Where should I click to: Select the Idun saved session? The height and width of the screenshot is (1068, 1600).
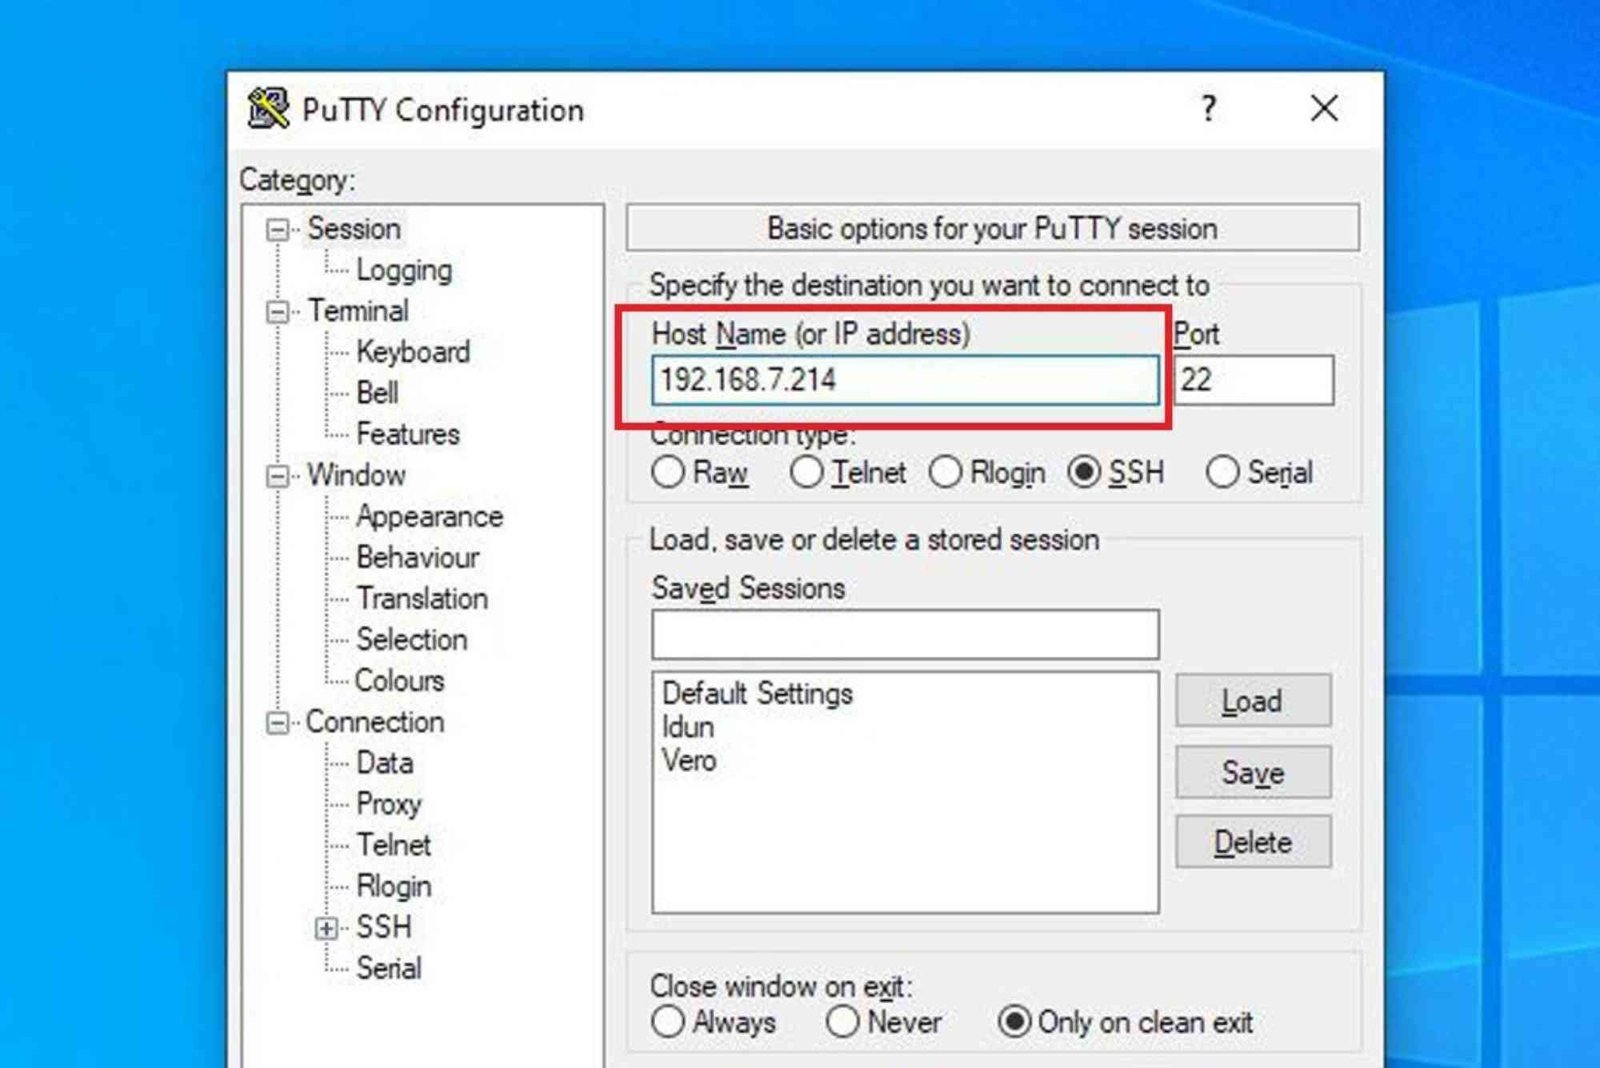pos(688,728)
